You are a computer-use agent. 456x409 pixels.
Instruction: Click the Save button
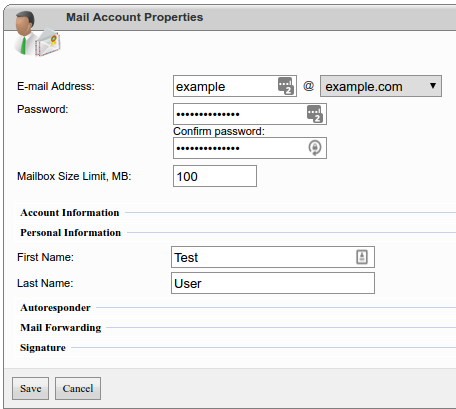click(x=30, y=388)
